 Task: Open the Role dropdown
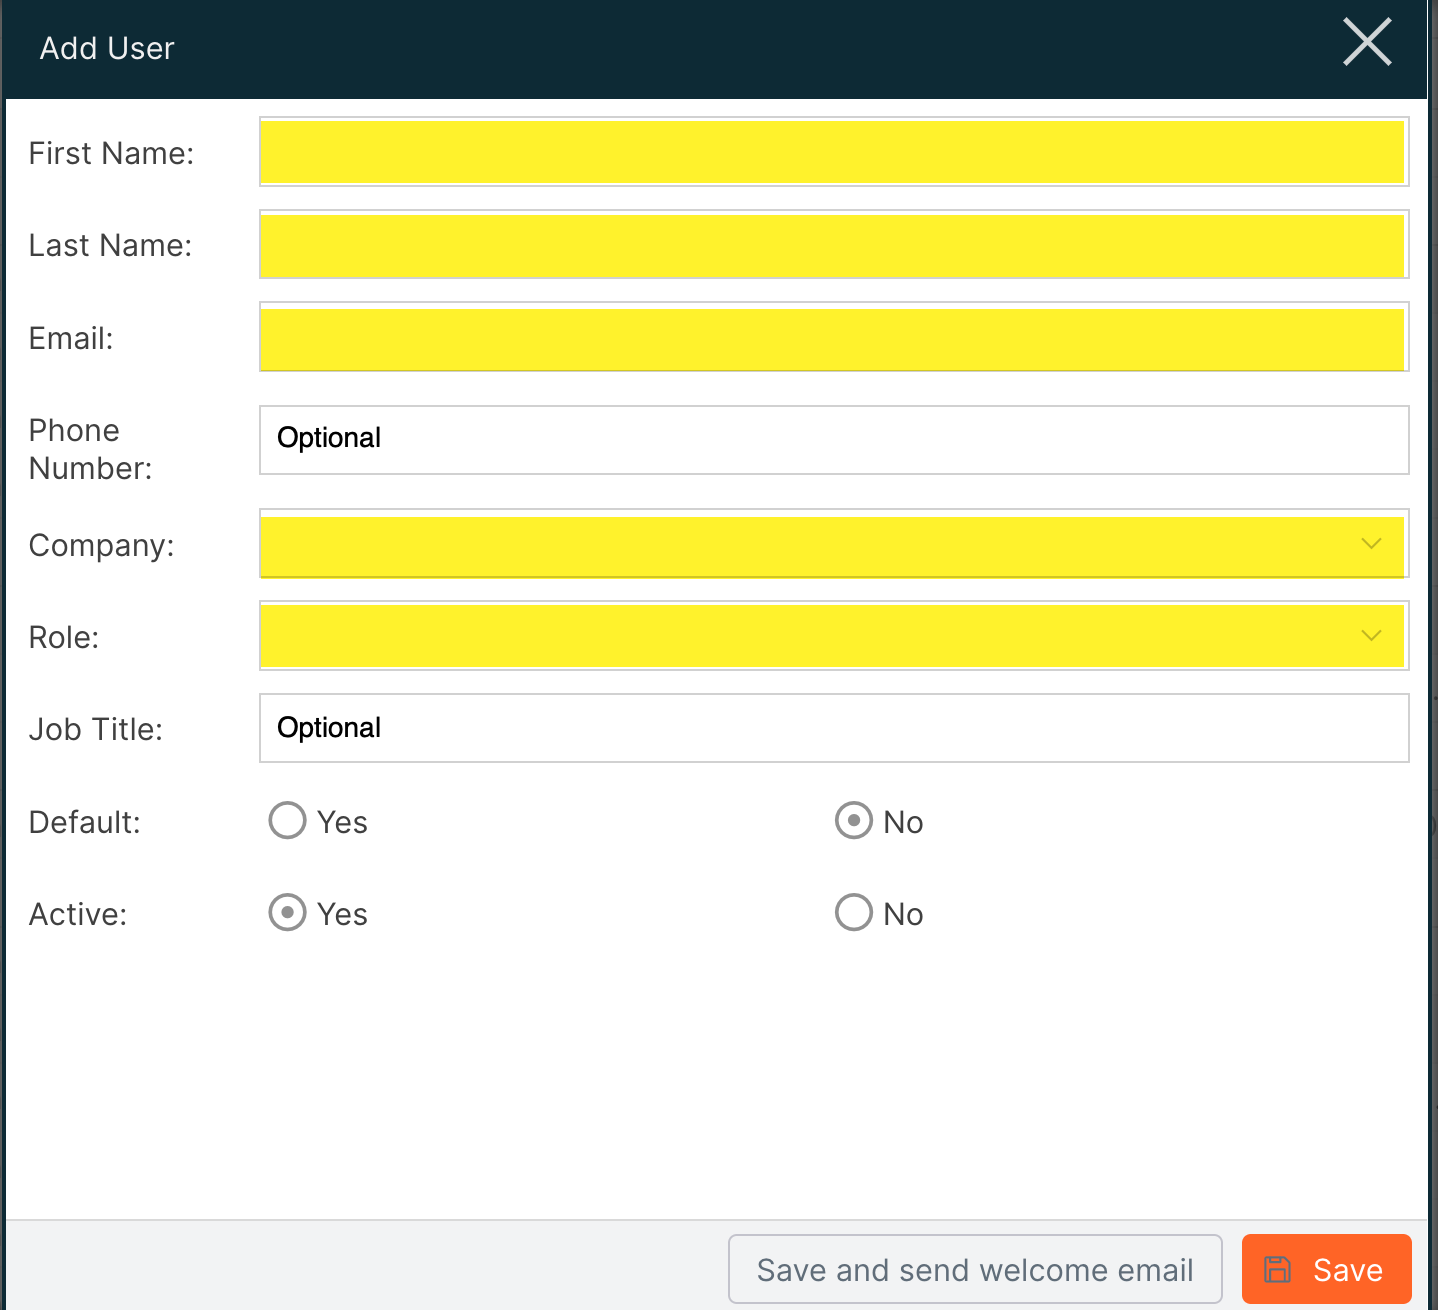tap(834, 636)
